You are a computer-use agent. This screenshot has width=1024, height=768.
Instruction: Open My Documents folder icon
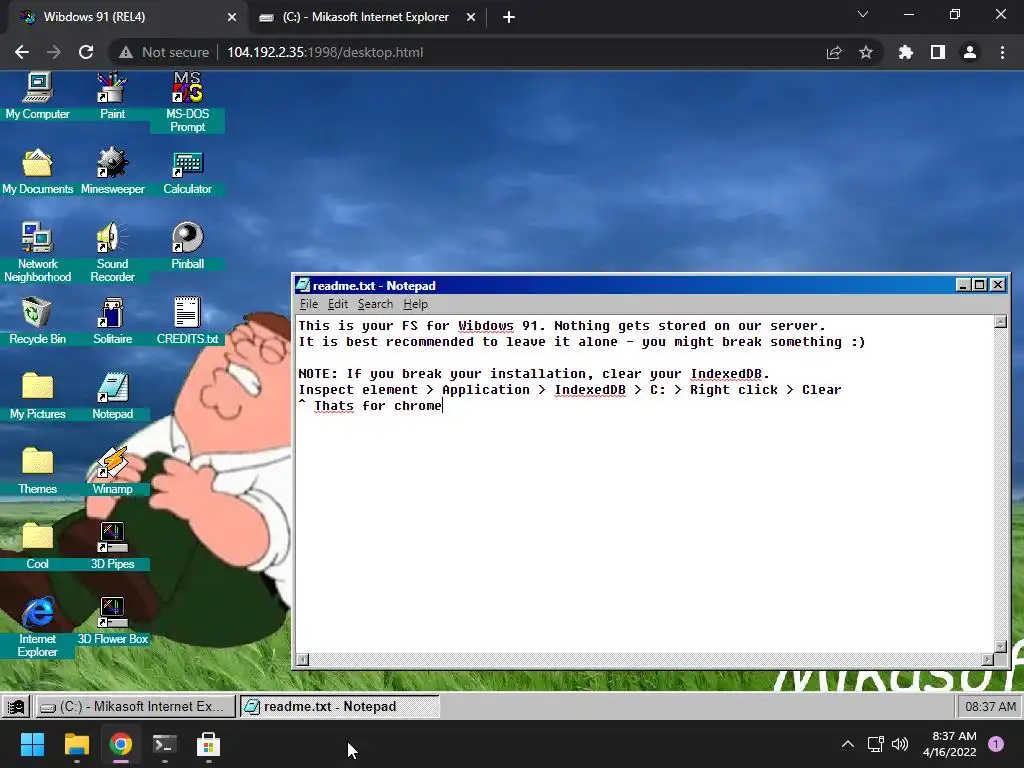pos(37,172)
